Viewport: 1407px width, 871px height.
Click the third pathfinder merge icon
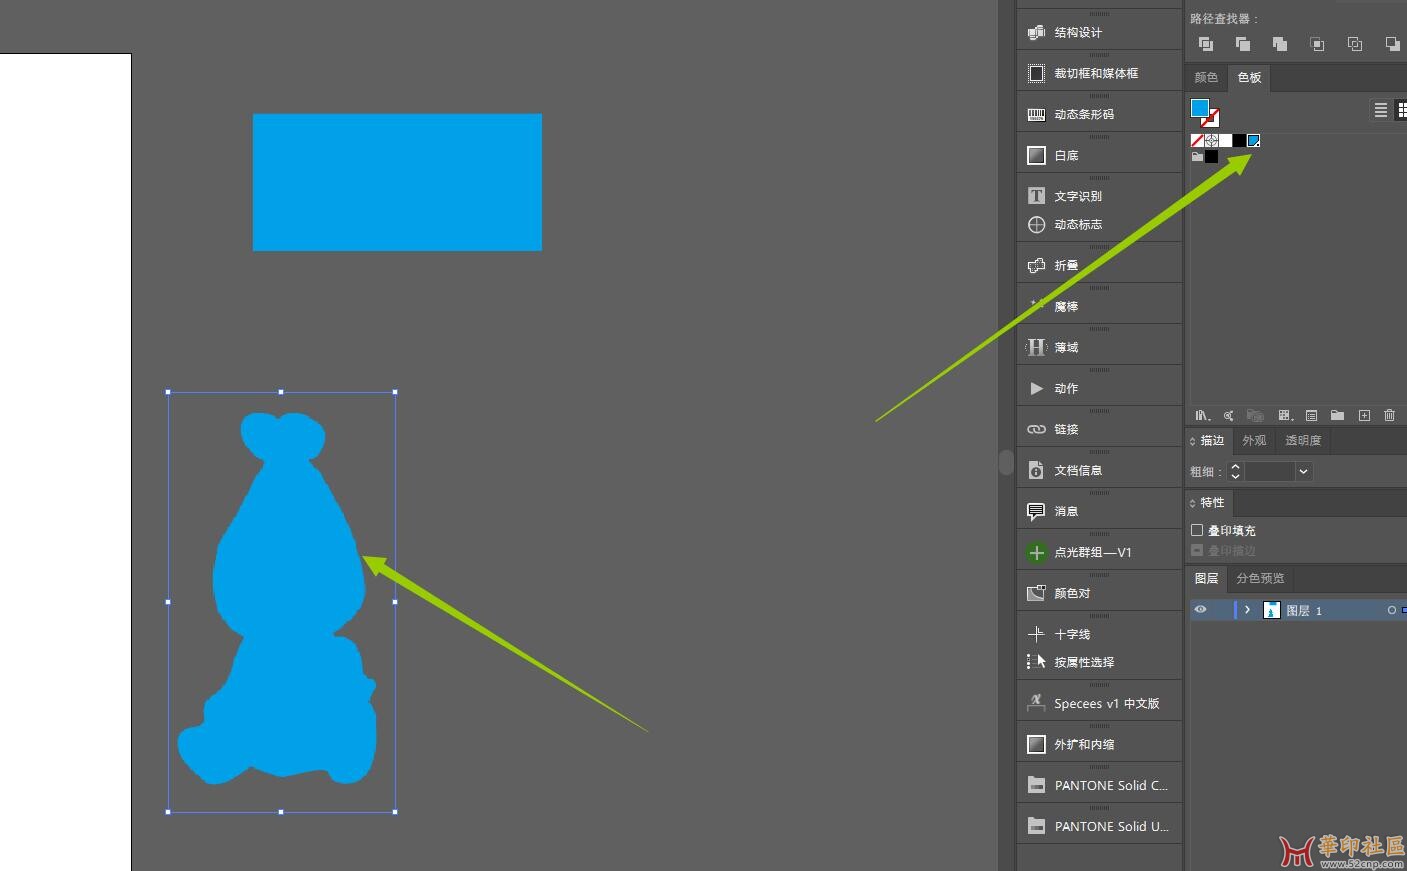[x=1280, y=44]
